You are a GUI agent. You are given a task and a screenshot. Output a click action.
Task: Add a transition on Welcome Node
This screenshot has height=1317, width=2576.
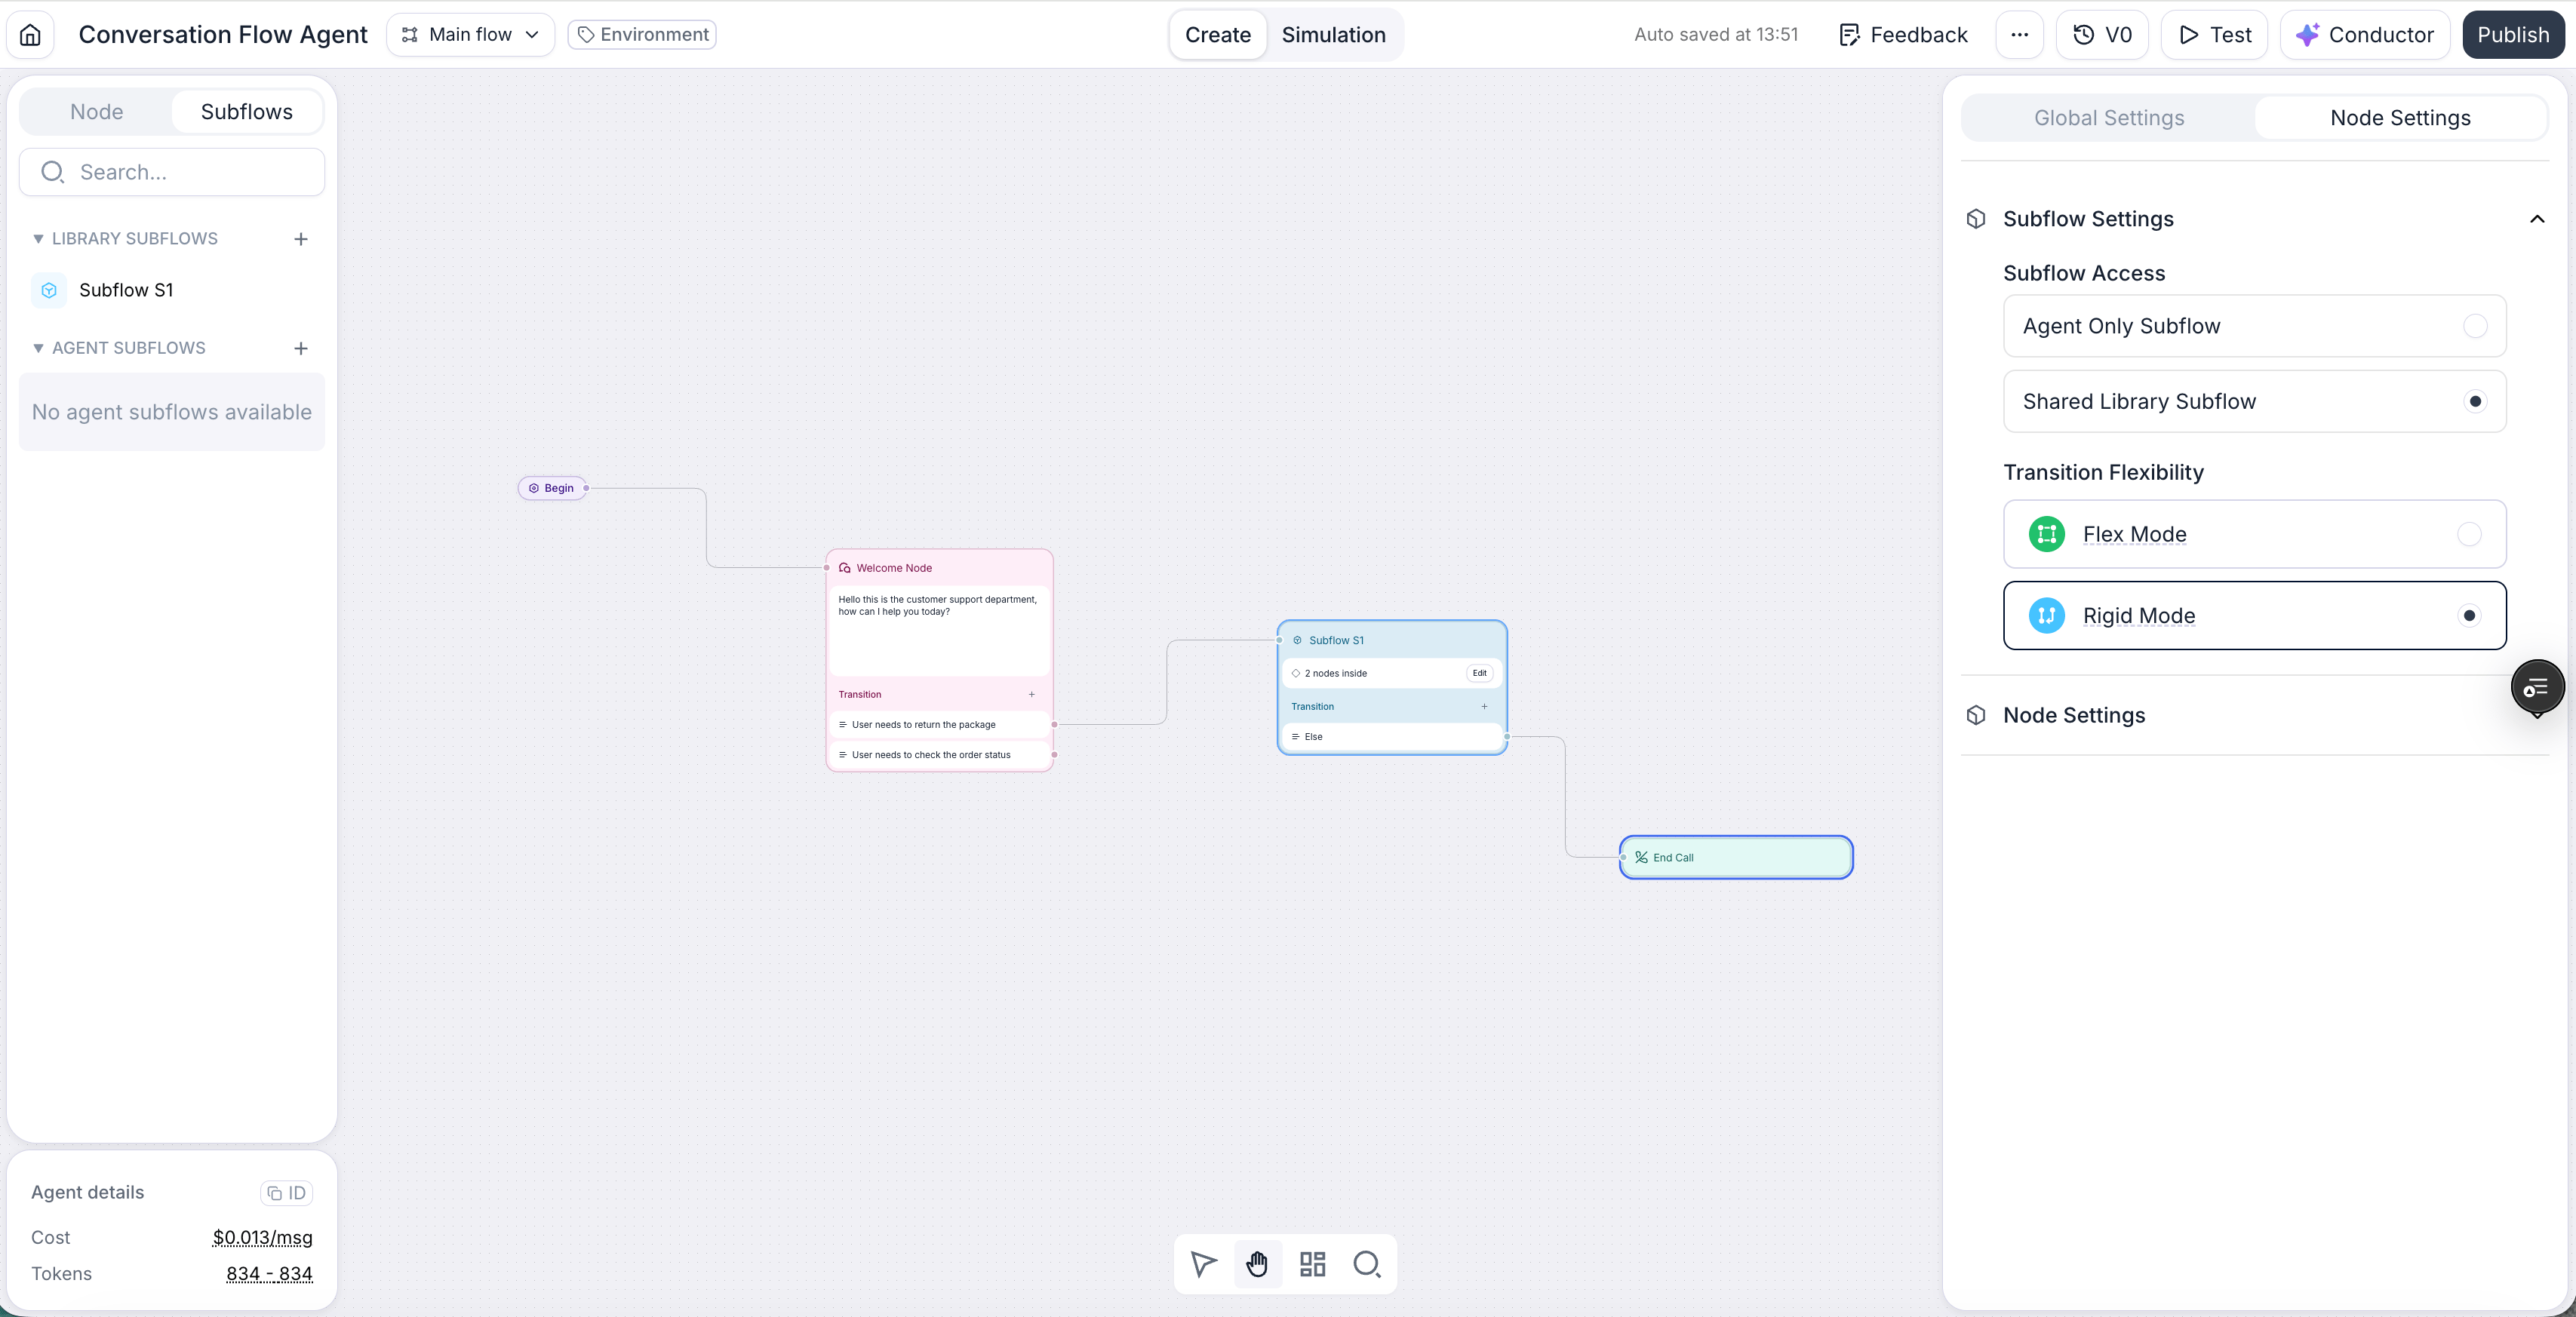pos(1032,694)
